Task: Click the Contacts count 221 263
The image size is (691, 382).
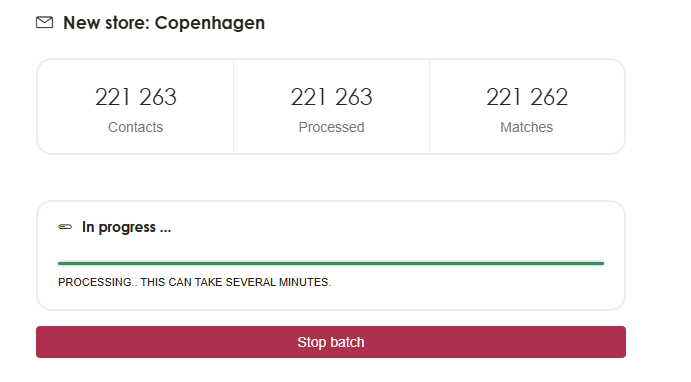Action: tap(136, 97)
